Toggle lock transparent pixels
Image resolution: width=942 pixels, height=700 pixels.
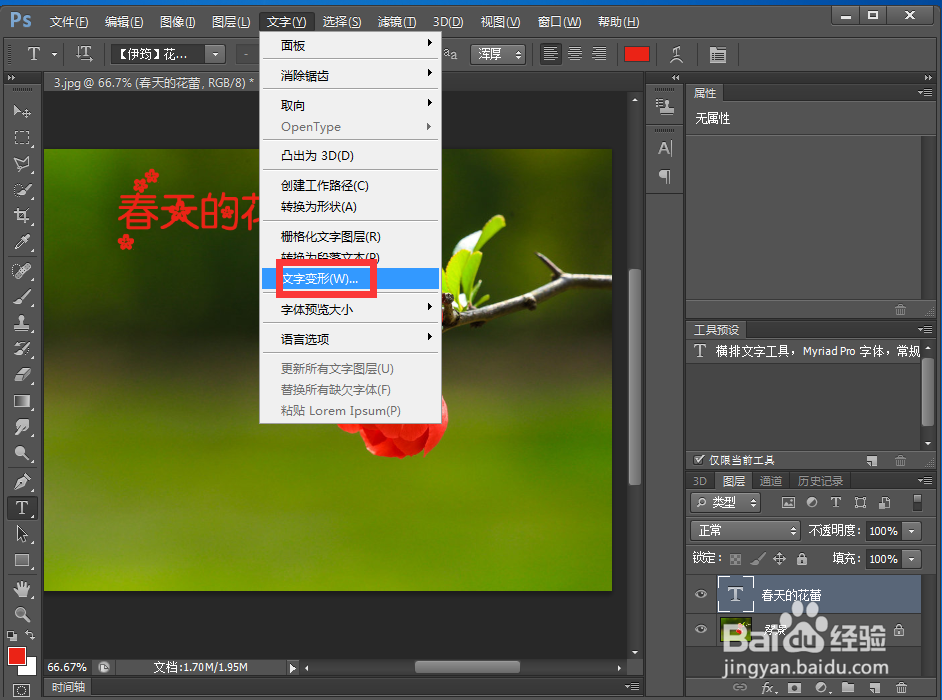[x=735, y=559]
